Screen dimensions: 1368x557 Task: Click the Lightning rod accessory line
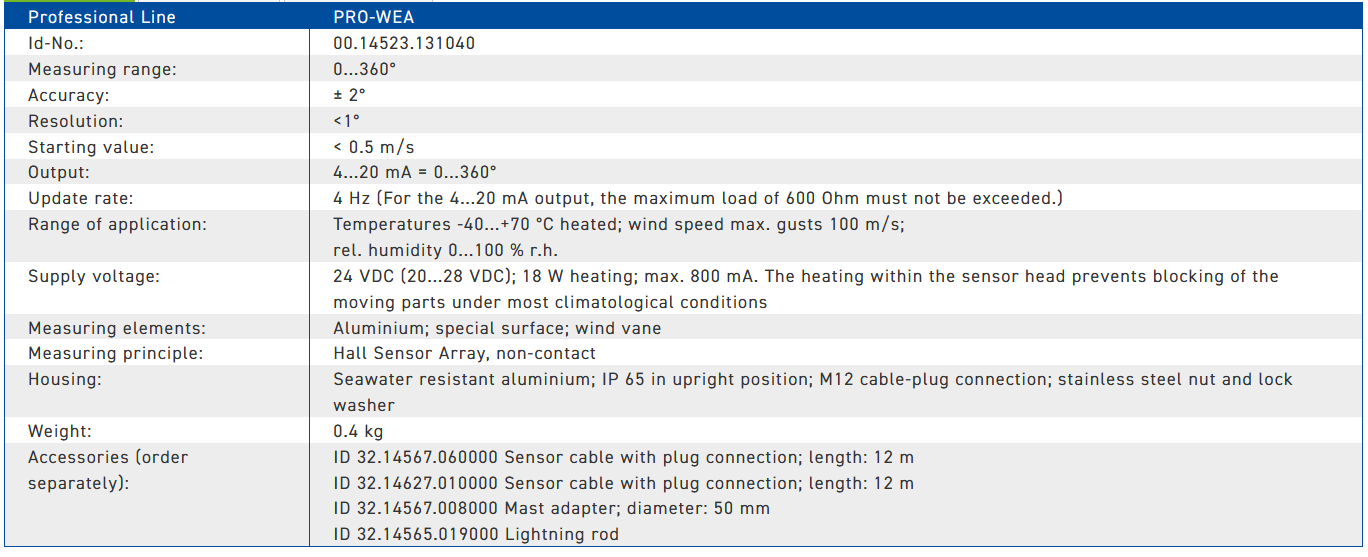tap(476, 534)
